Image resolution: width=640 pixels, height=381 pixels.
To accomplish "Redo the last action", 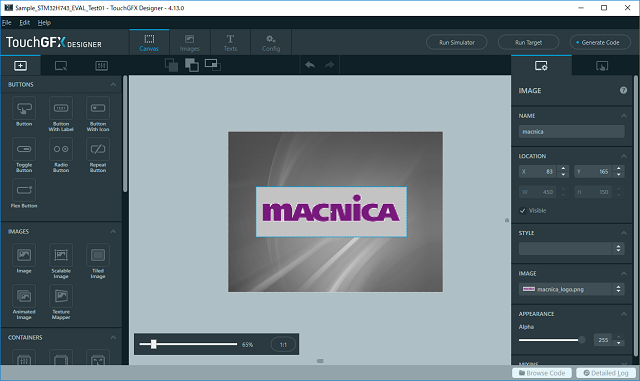I will 329,65.
